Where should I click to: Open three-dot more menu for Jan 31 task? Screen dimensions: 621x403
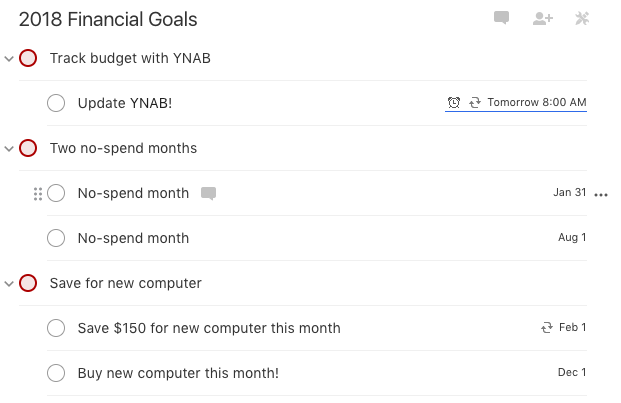tap(601, 195)
